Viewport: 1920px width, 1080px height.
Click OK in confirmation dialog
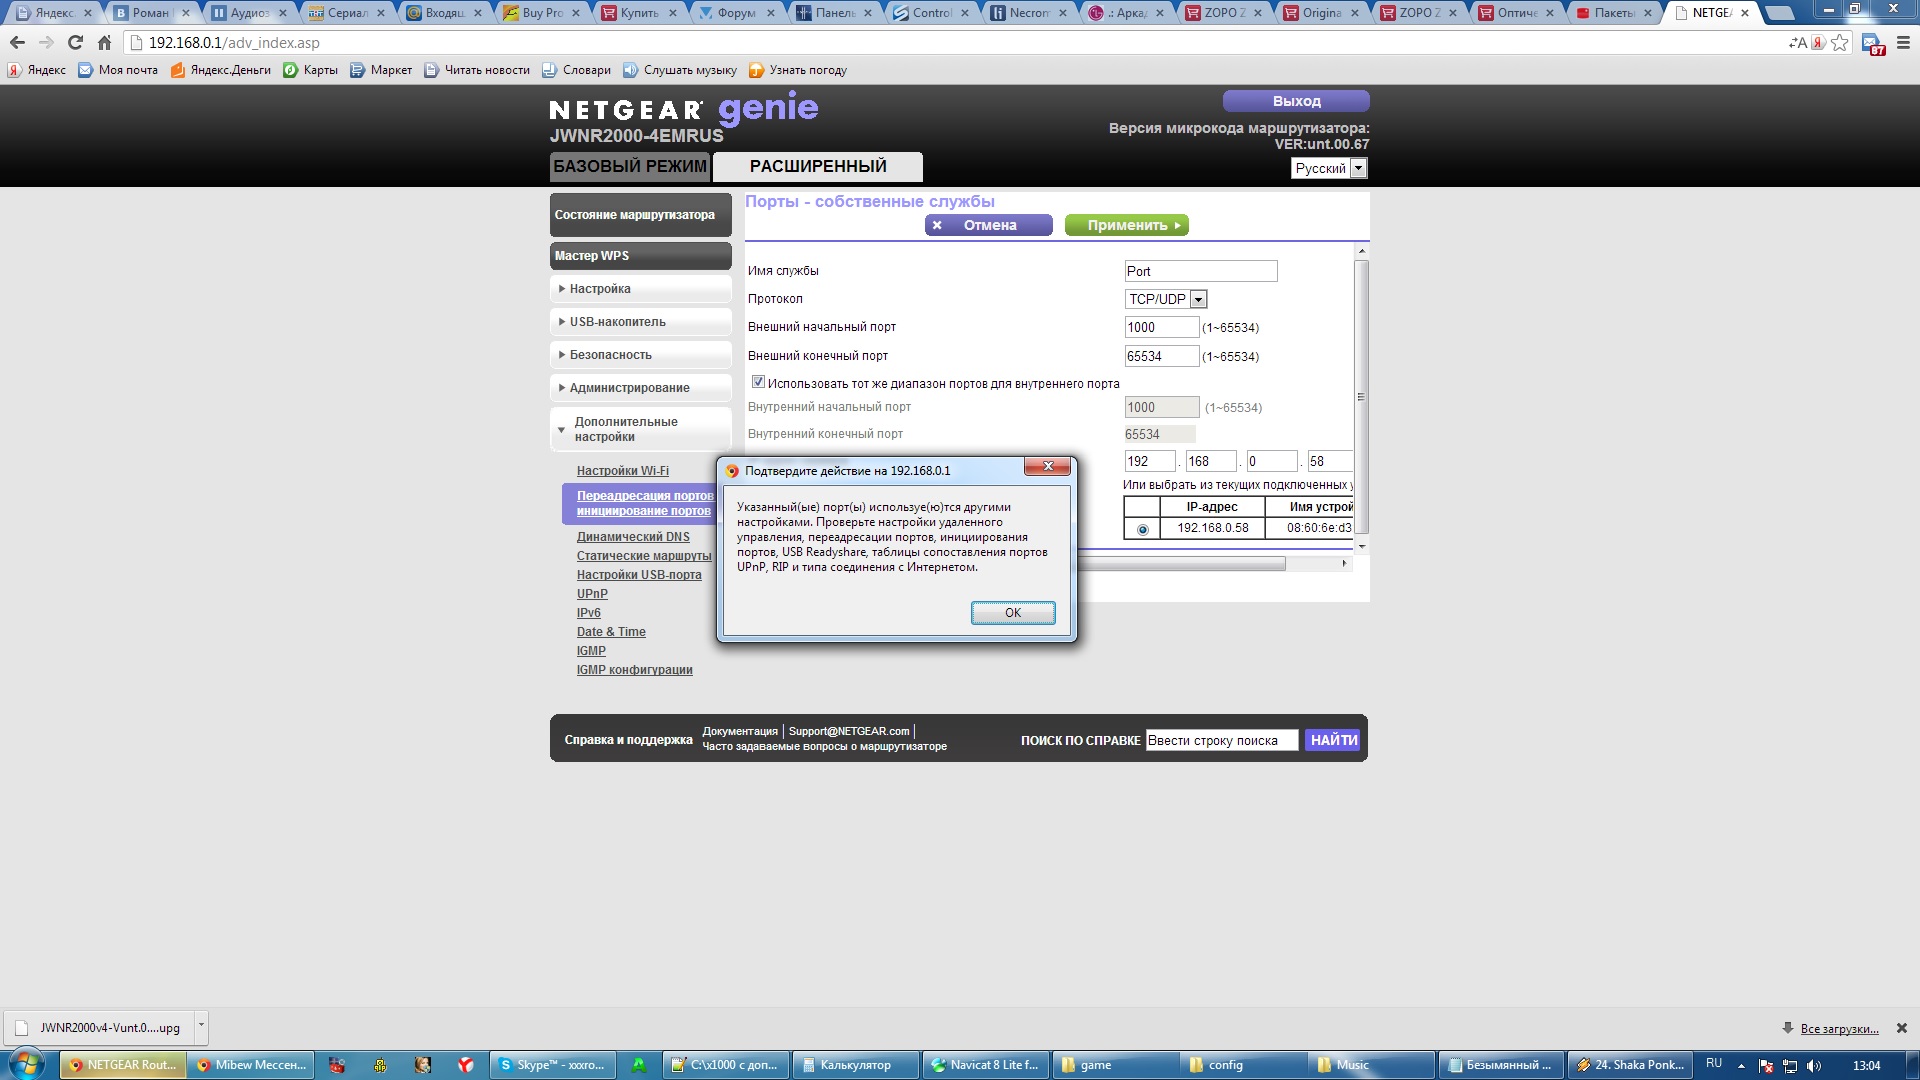click(1013, 613)
